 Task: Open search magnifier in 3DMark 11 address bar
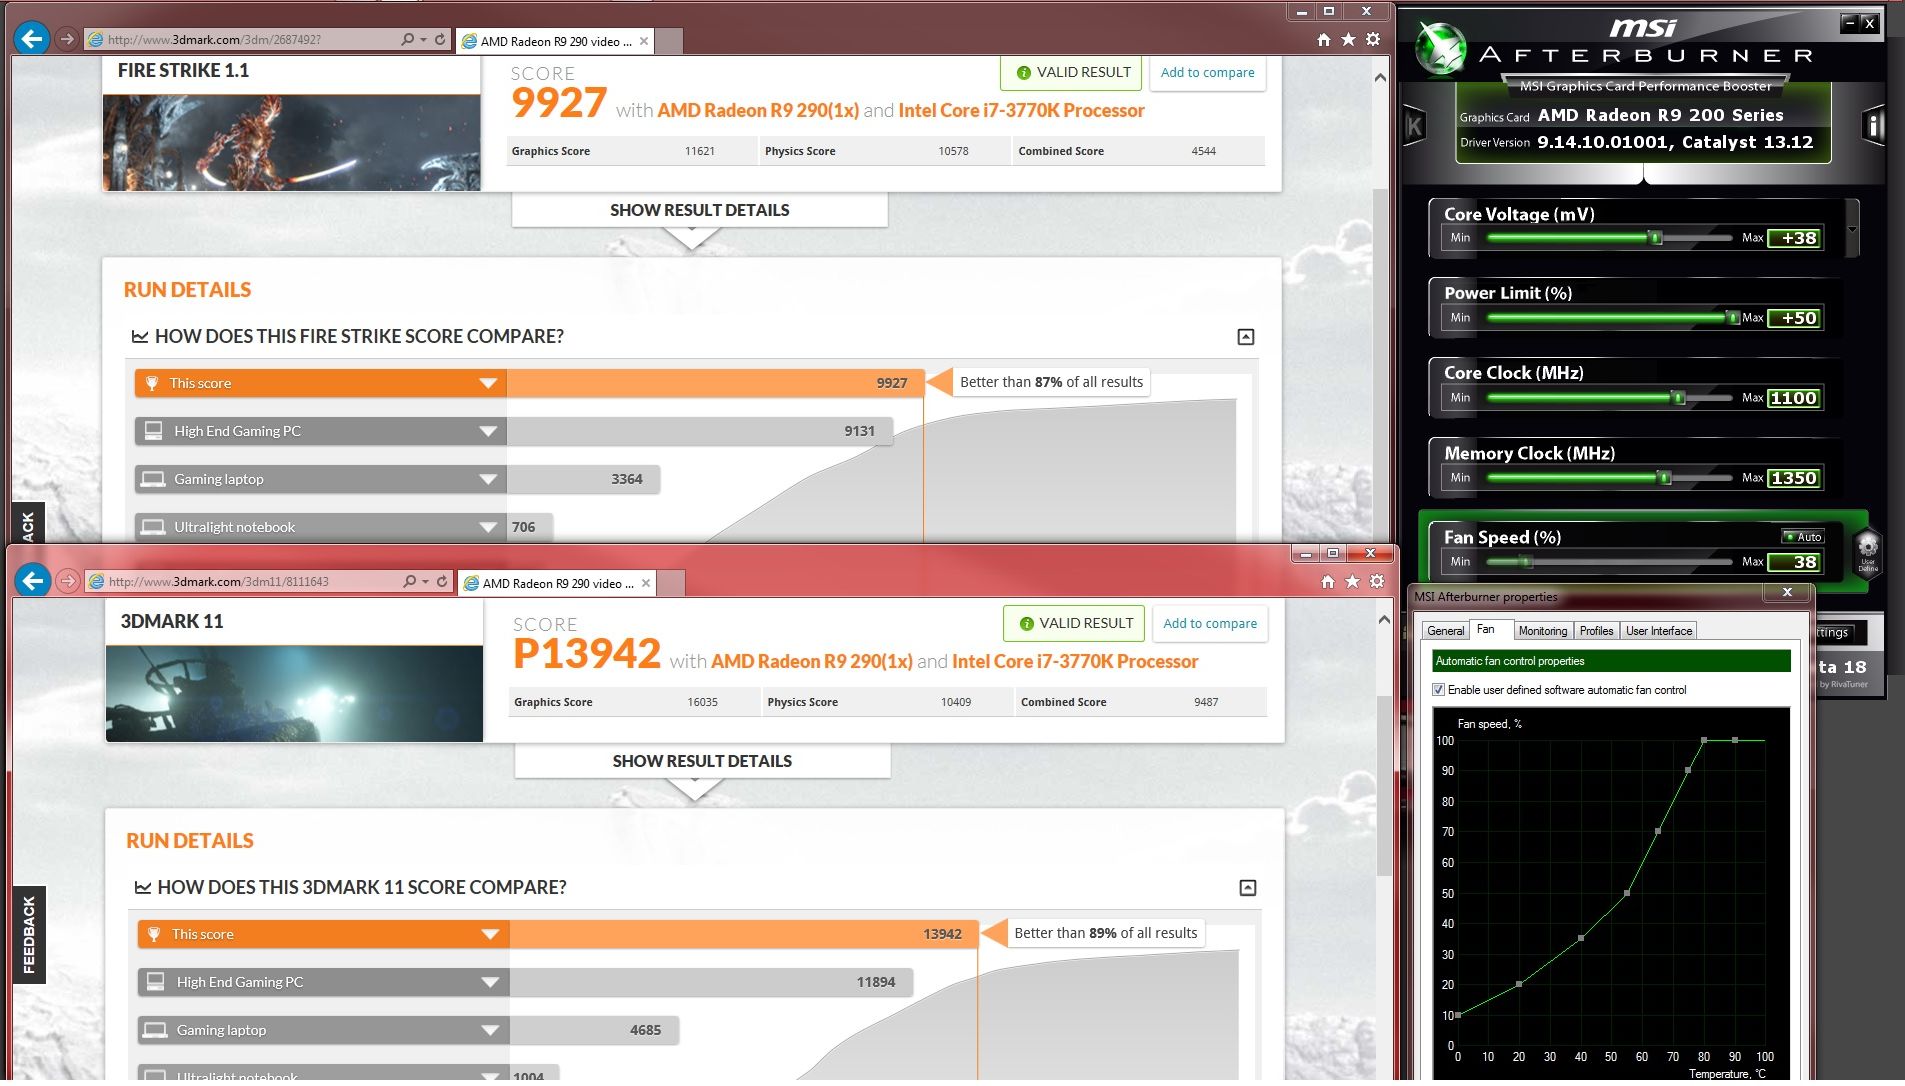click(409, 581)
